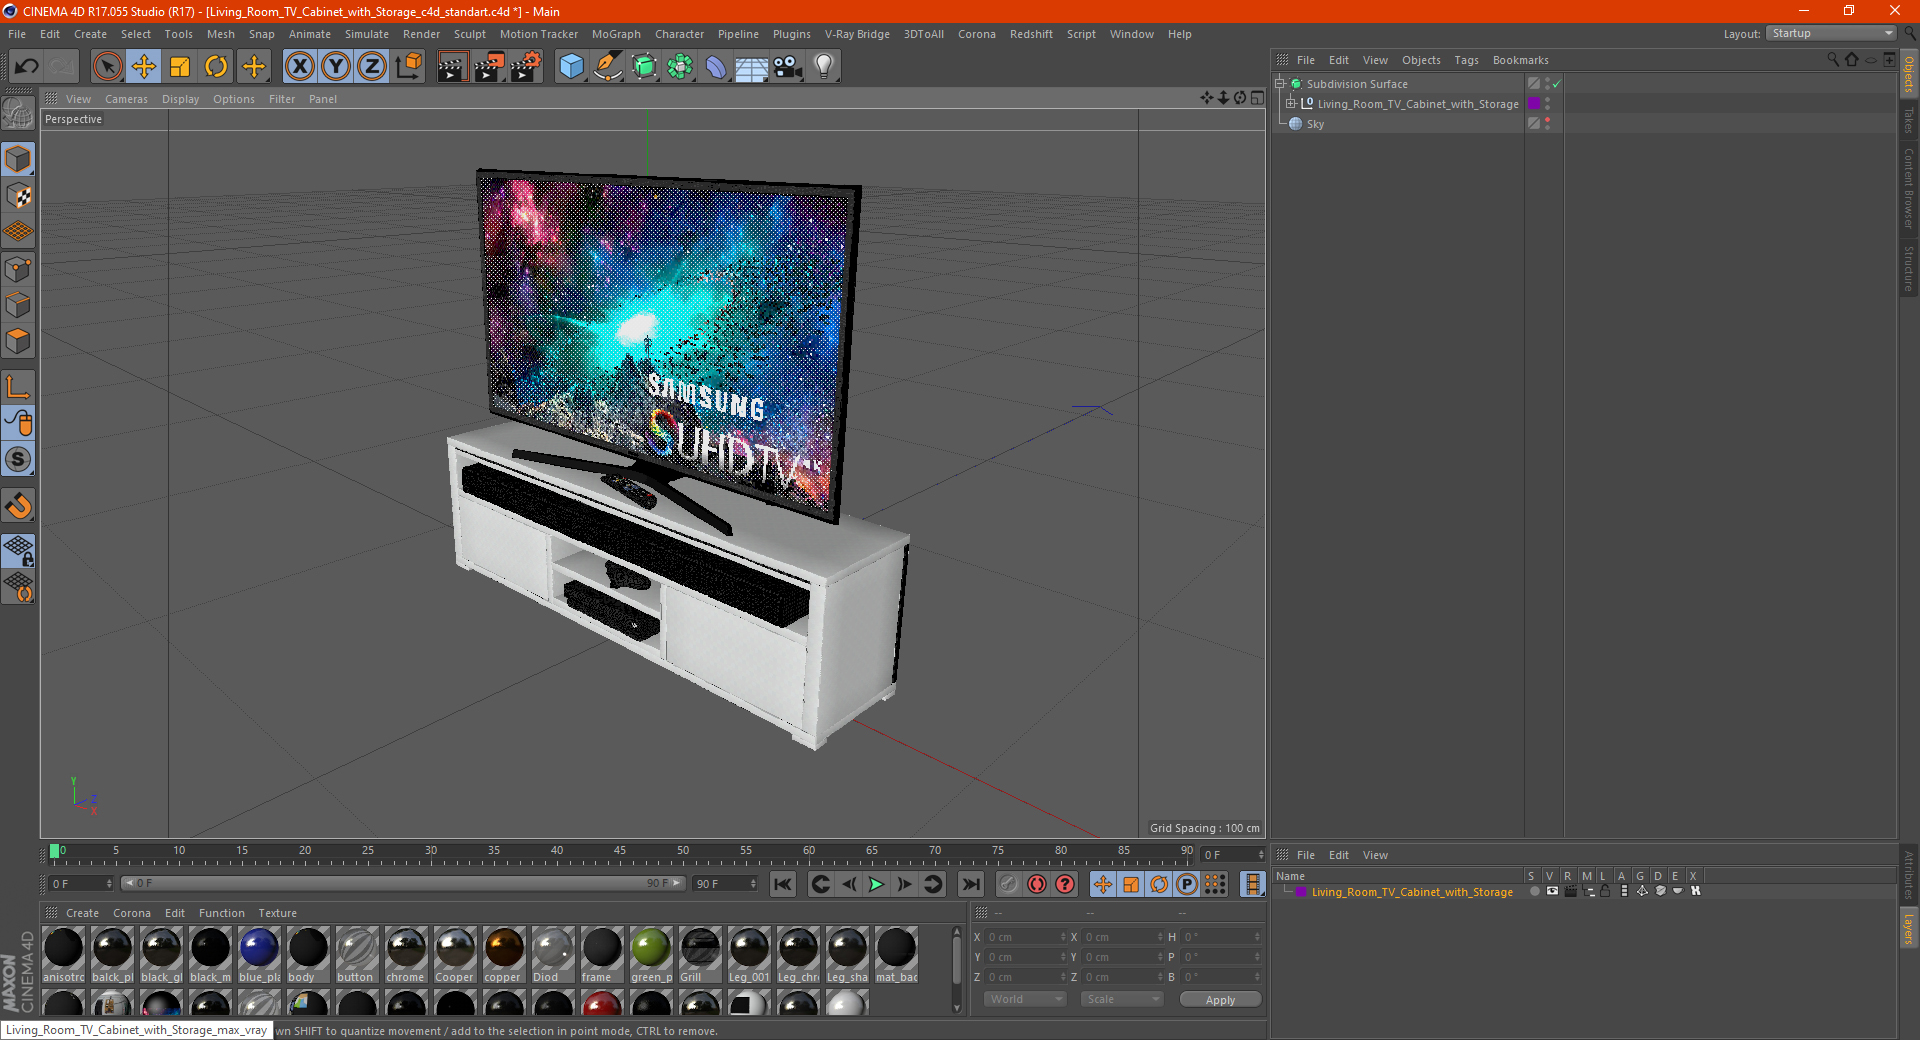Select the green_p material swatch
Screen dimensions: 1920x1040
pyautogui.click(x=650, y=955)
